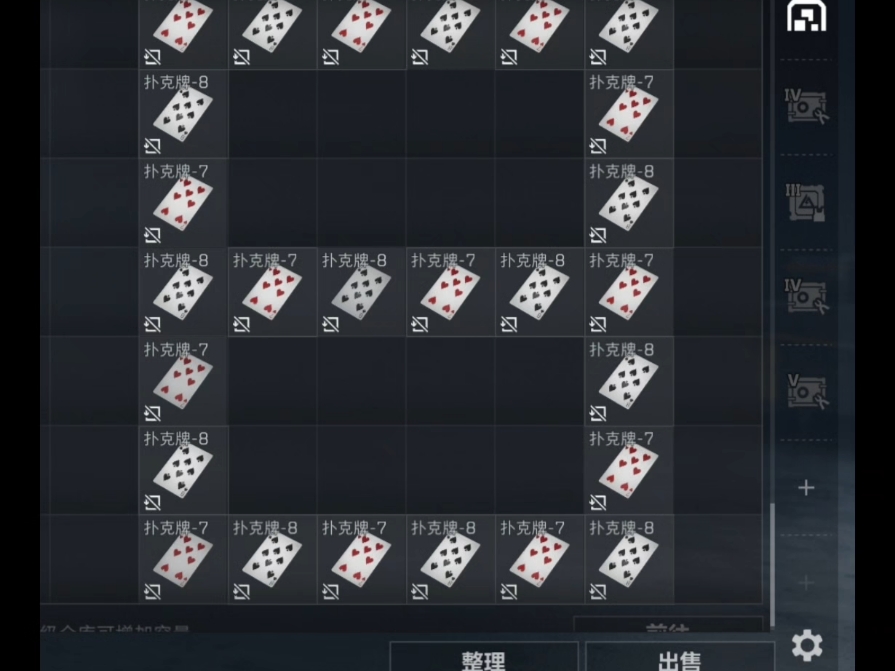Click the bound-item icon on the bottom-right corner 扑克牌-8
This screenshot has height=671, width=895.
(598, 592)
